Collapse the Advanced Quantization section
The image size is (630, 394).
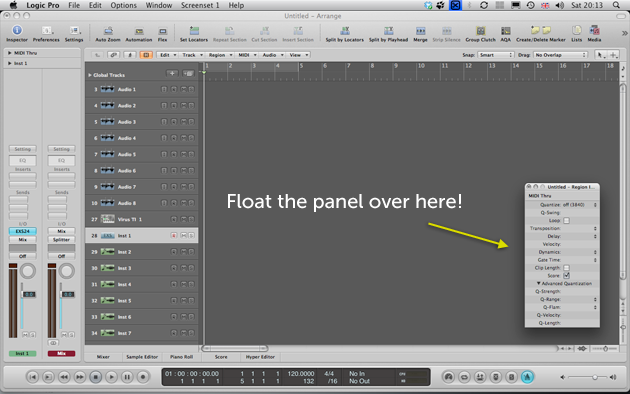pos(538,284)
